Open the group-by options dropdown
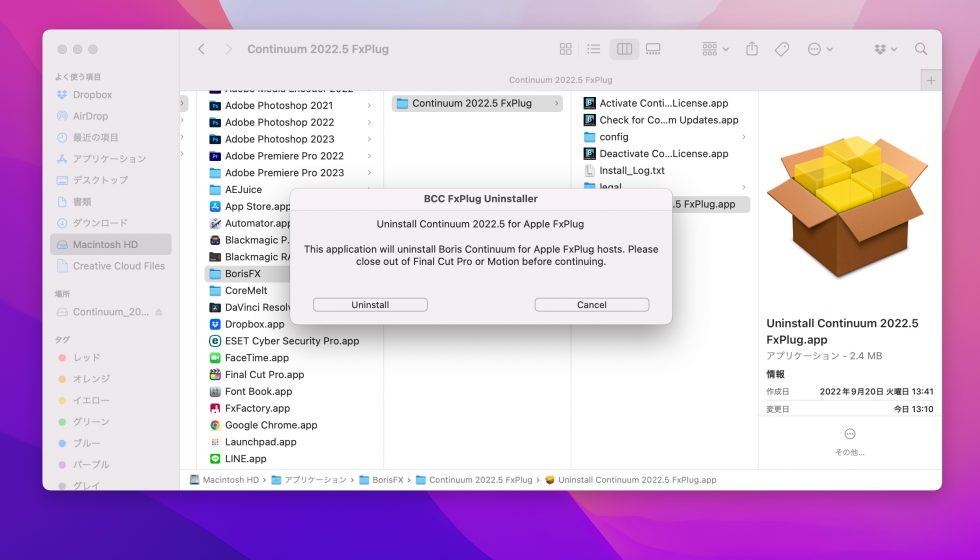Screen dimensions: 980x560 [715, 49]
